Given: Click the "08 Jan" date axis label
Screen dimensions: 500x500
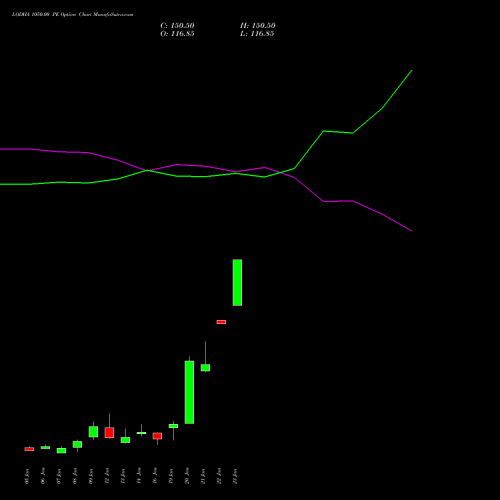Looking at the screenshot, I should click(75, 476).
